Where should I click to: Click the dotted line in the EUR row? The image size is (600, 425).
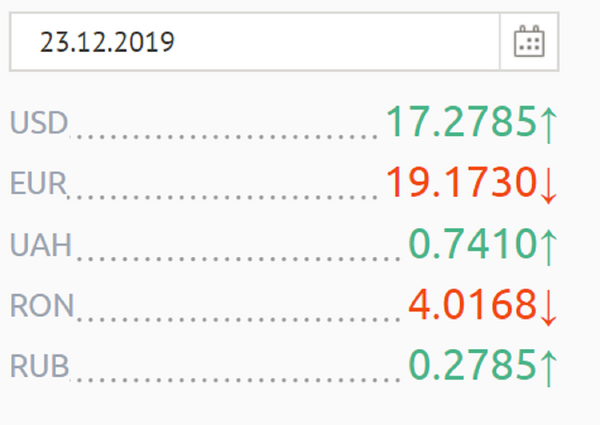[x=224, y=197]
